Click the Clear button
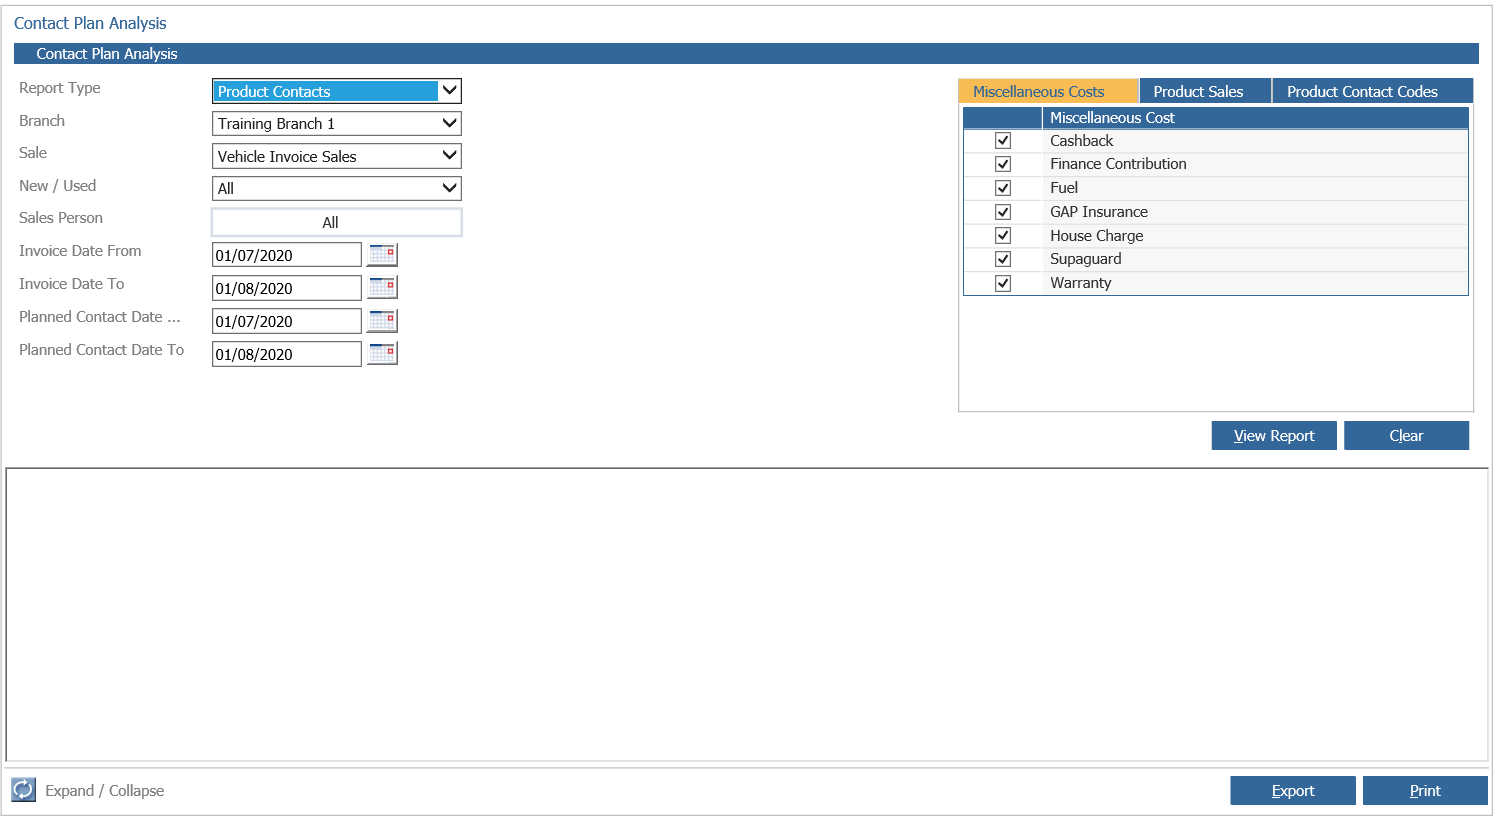The height and width of the screenshot is (824, 1497). click(1406, 435)
